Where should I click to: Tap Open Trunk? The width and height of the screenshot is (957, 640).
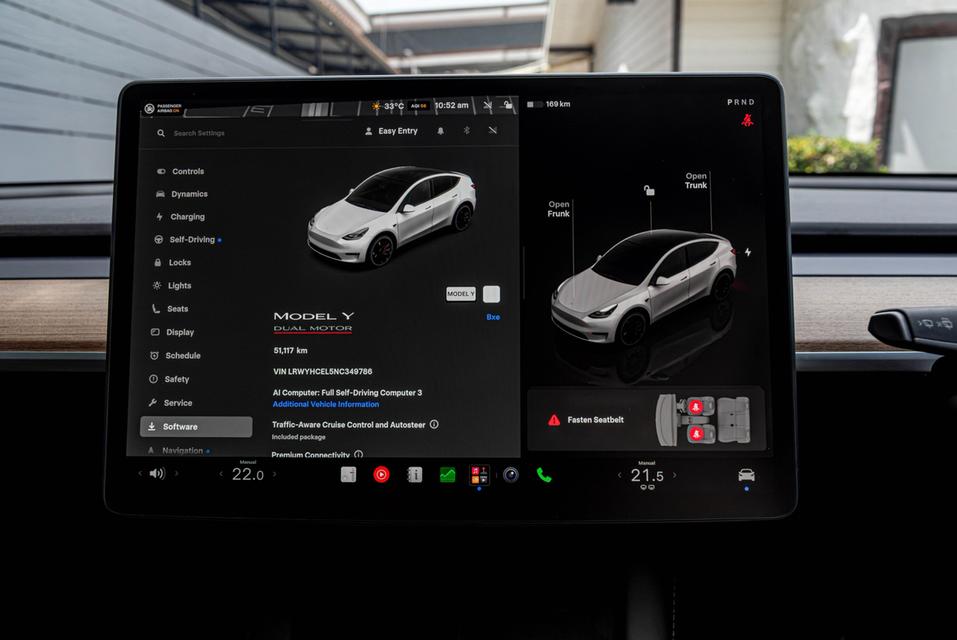696,181
